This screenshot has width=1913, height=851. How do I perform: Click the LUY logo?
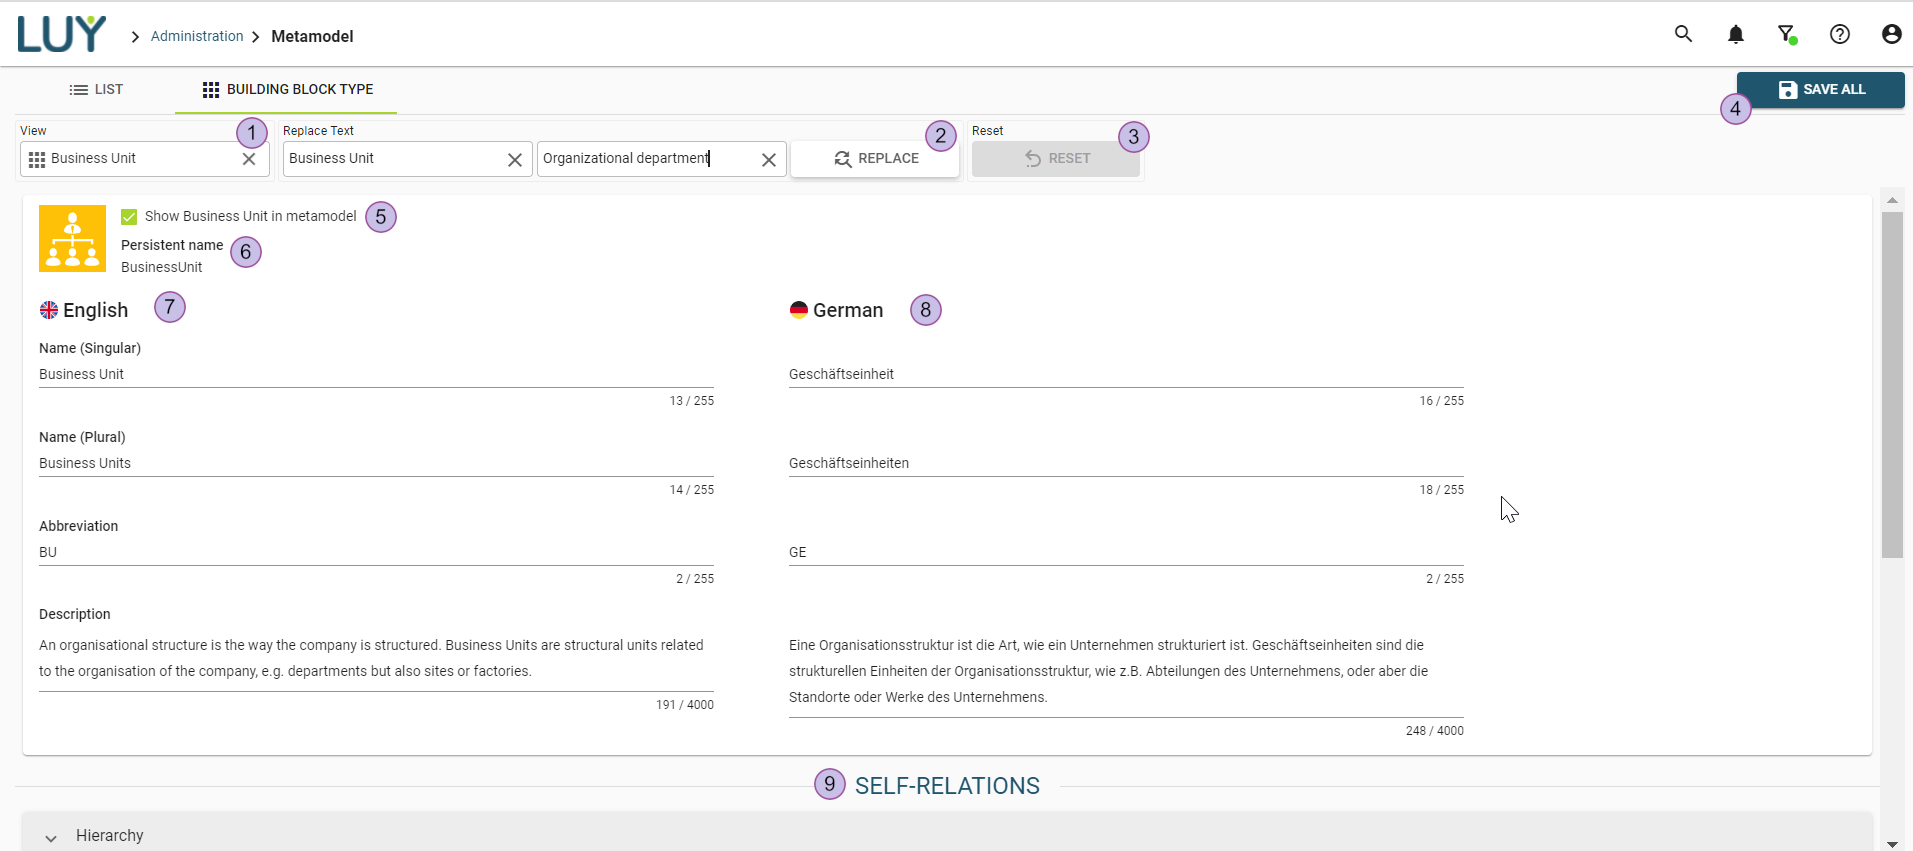click(x=61, y=35)
